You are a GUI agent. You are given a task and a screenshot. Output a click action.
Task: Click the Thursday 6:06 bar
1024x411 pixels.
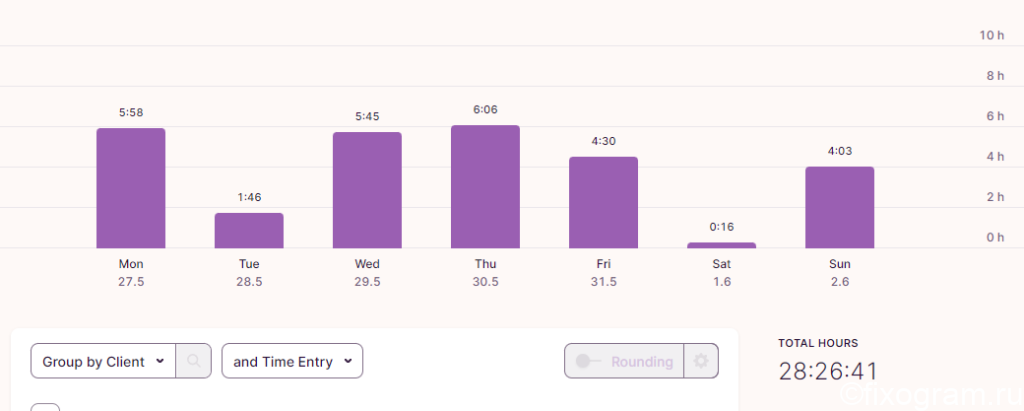click(485, 187)
